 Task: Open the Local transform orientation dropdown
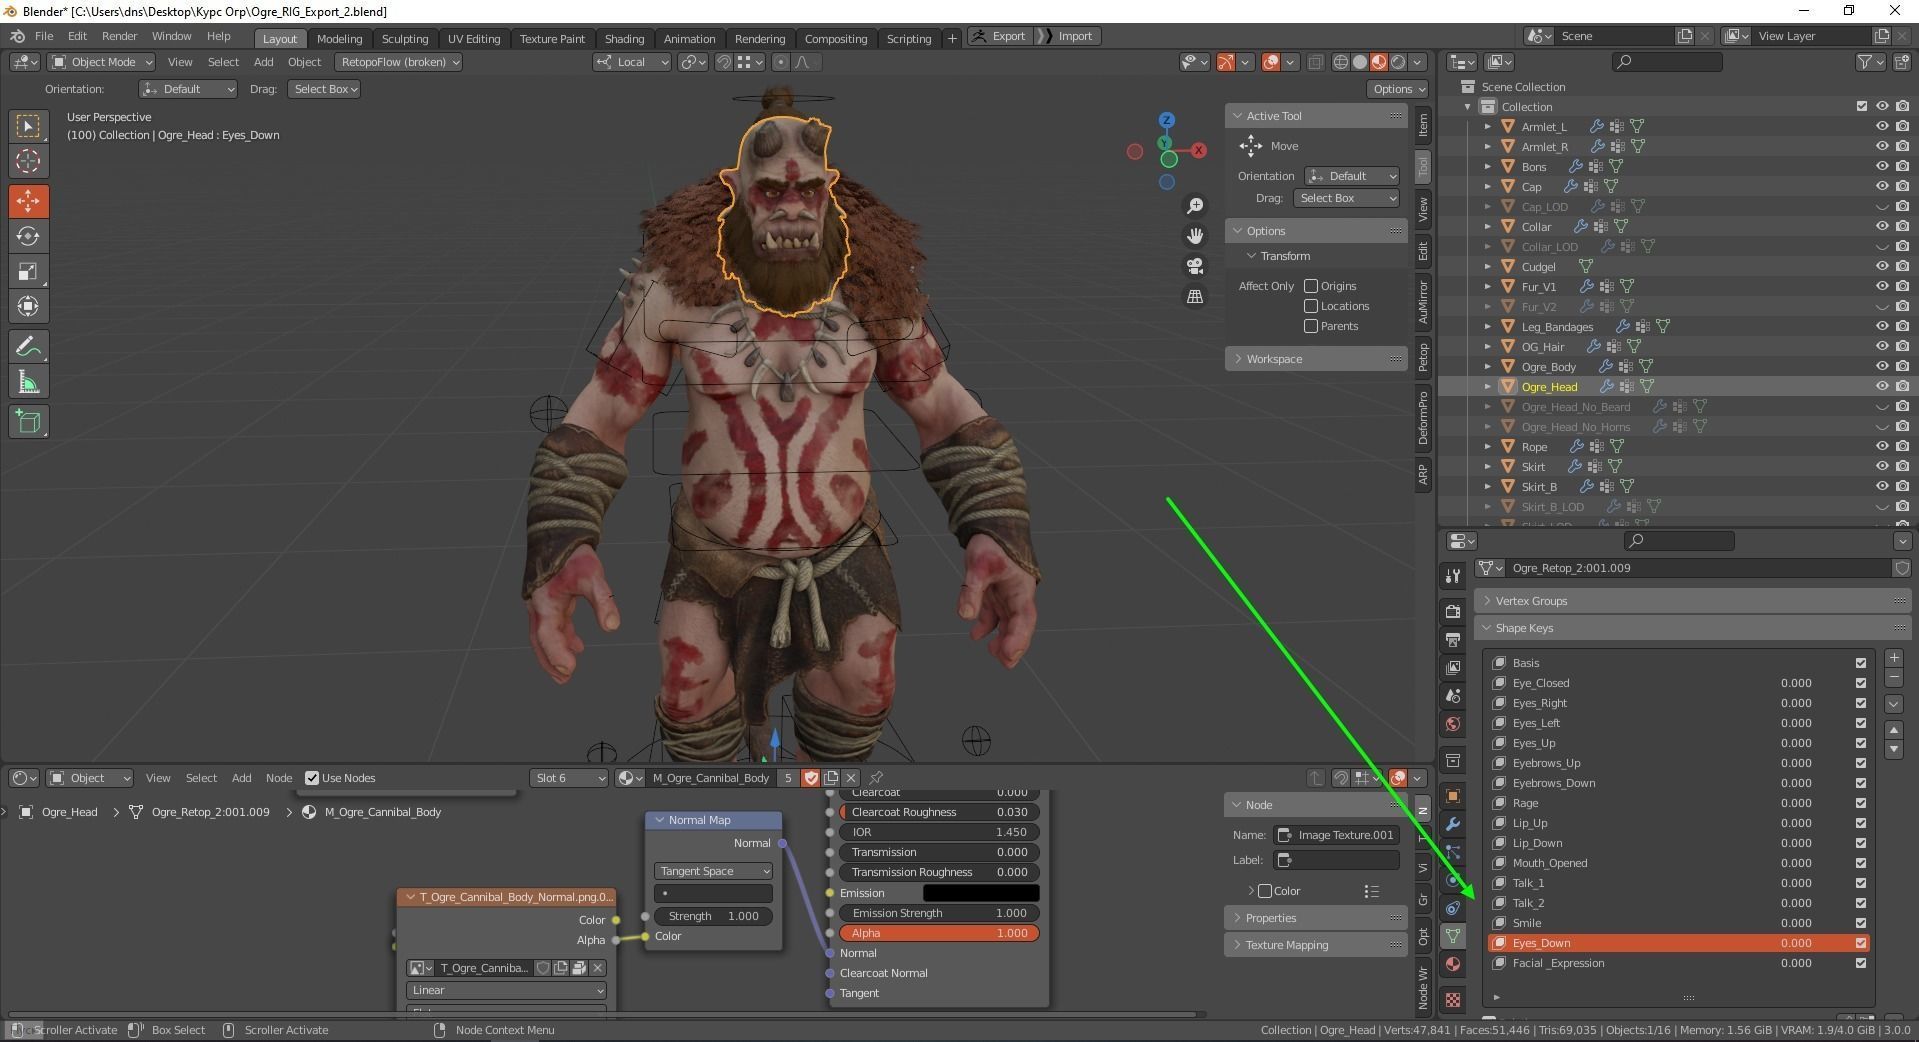(x=632, y=62)
